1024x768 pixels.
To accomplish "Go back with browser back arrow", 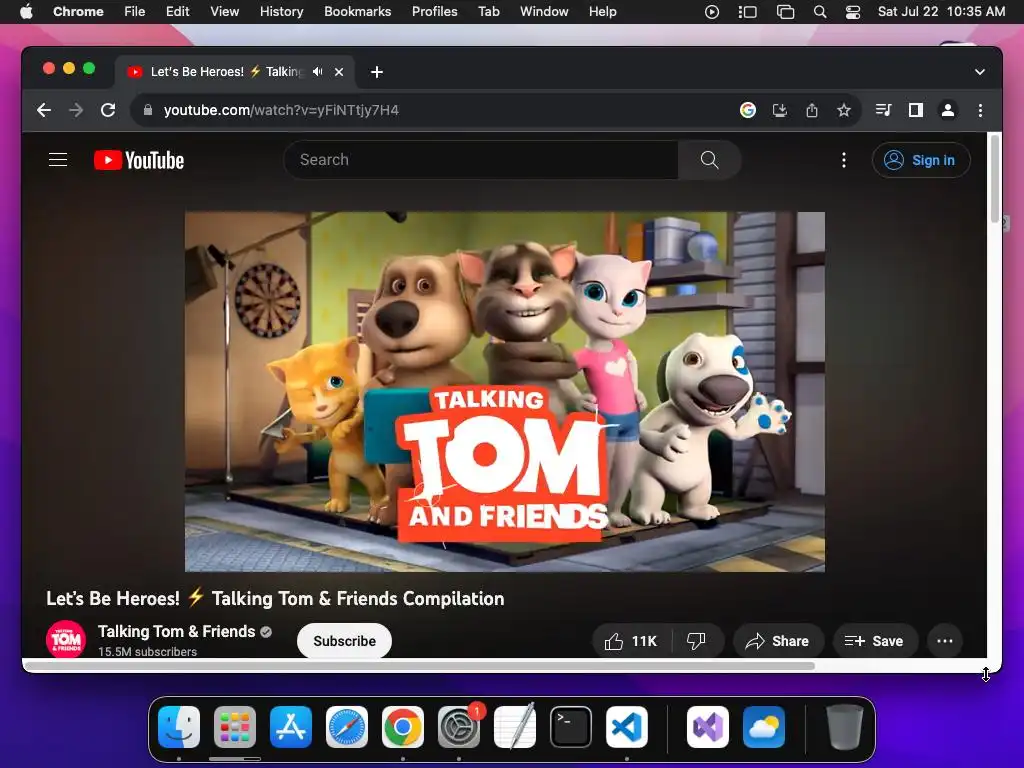I will [44, 110].
